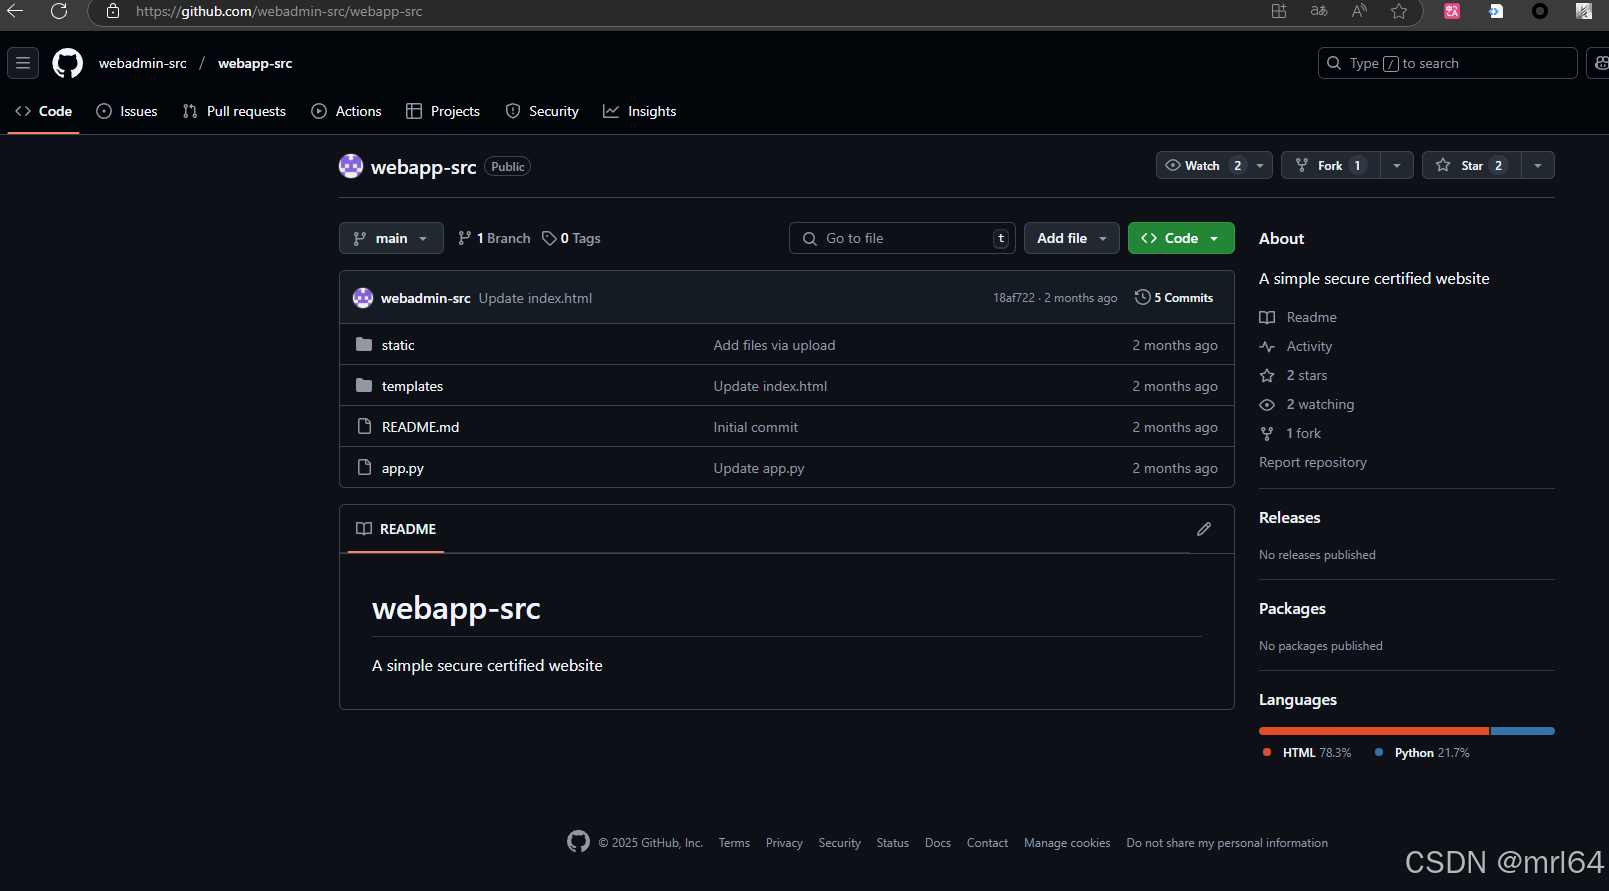View site info via padlock icon
1609x891 pixels.
pyautogui.click(x=113, y=11)
